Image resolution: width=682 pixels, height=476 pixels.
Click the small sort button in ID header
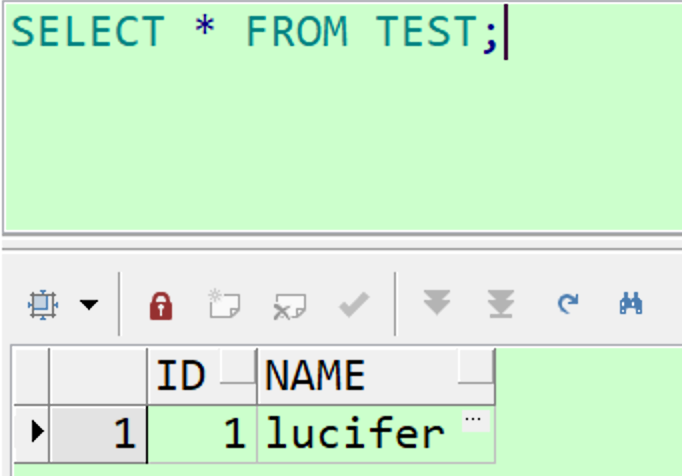click(x=237, y=366)
